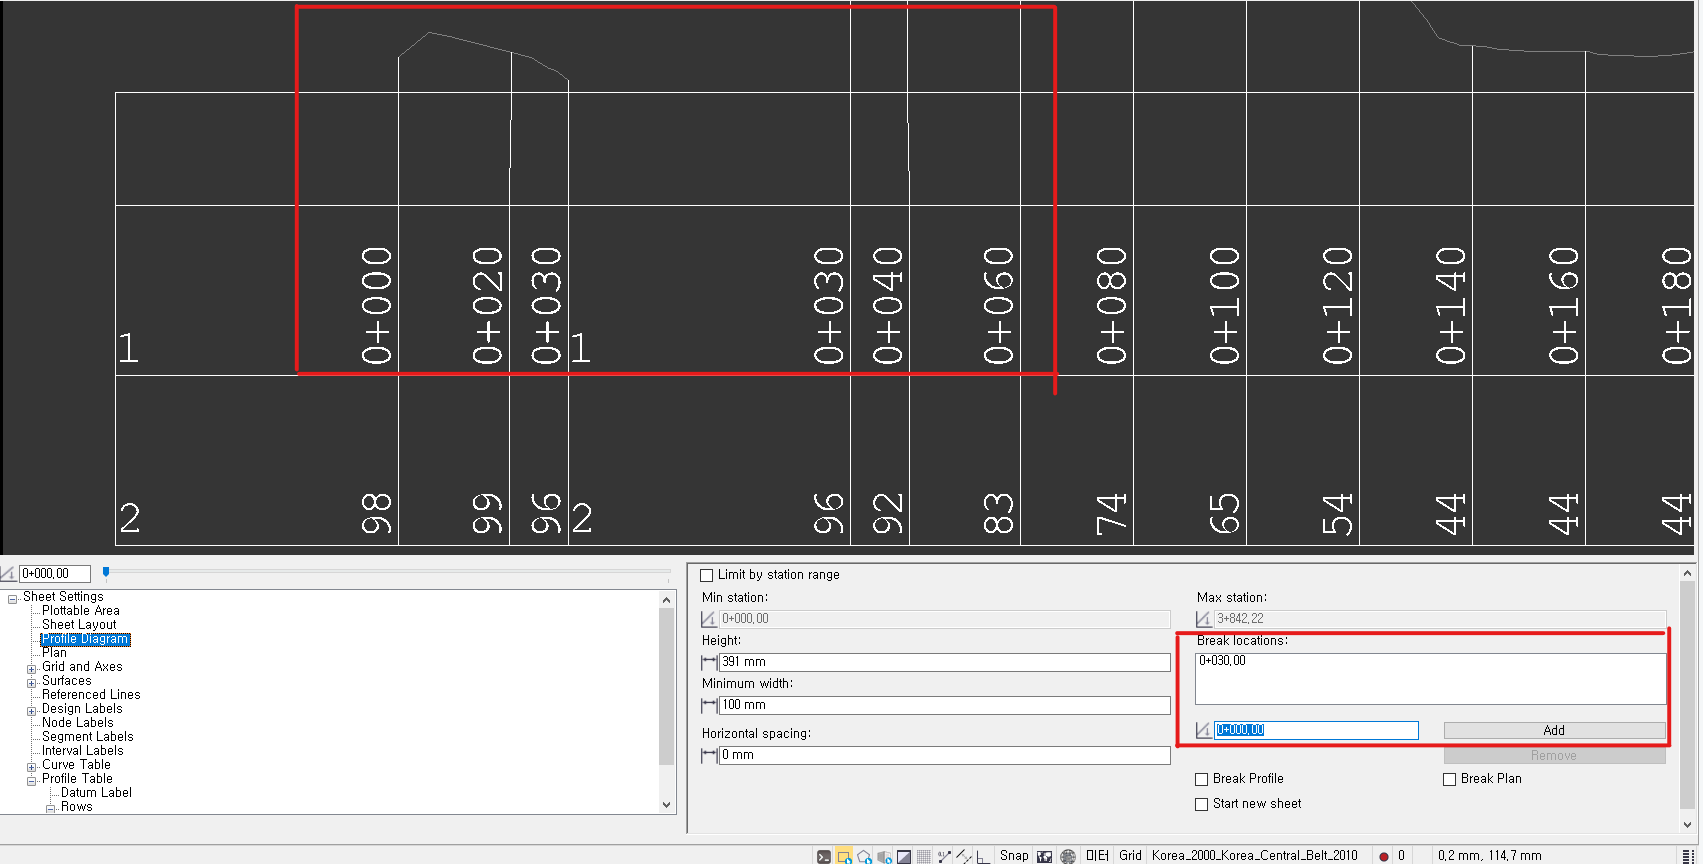The width and height of the screenshot is (1703, 864).
Task: Toggle Grid in the status bar
Action: (x=1130, y=856)
